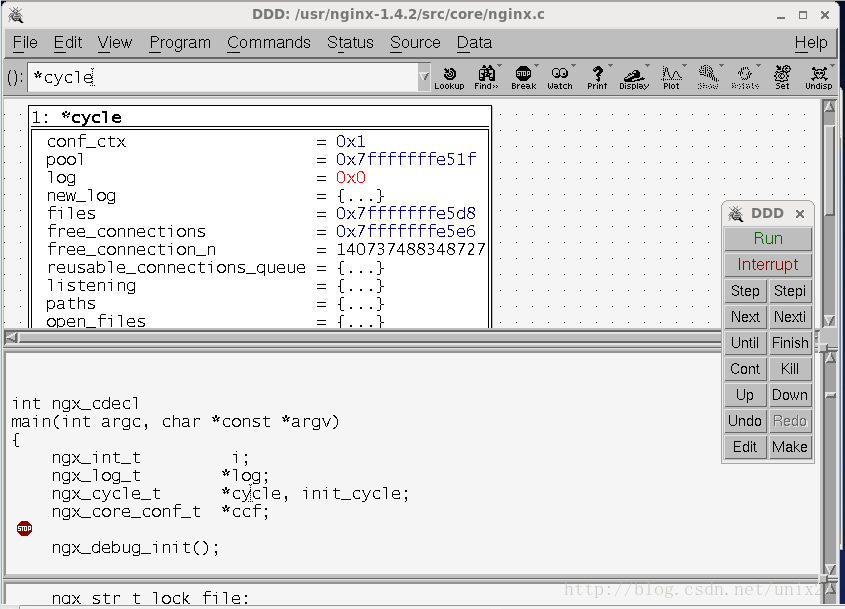Close the DDD command tool panel

tap(800, 214)
